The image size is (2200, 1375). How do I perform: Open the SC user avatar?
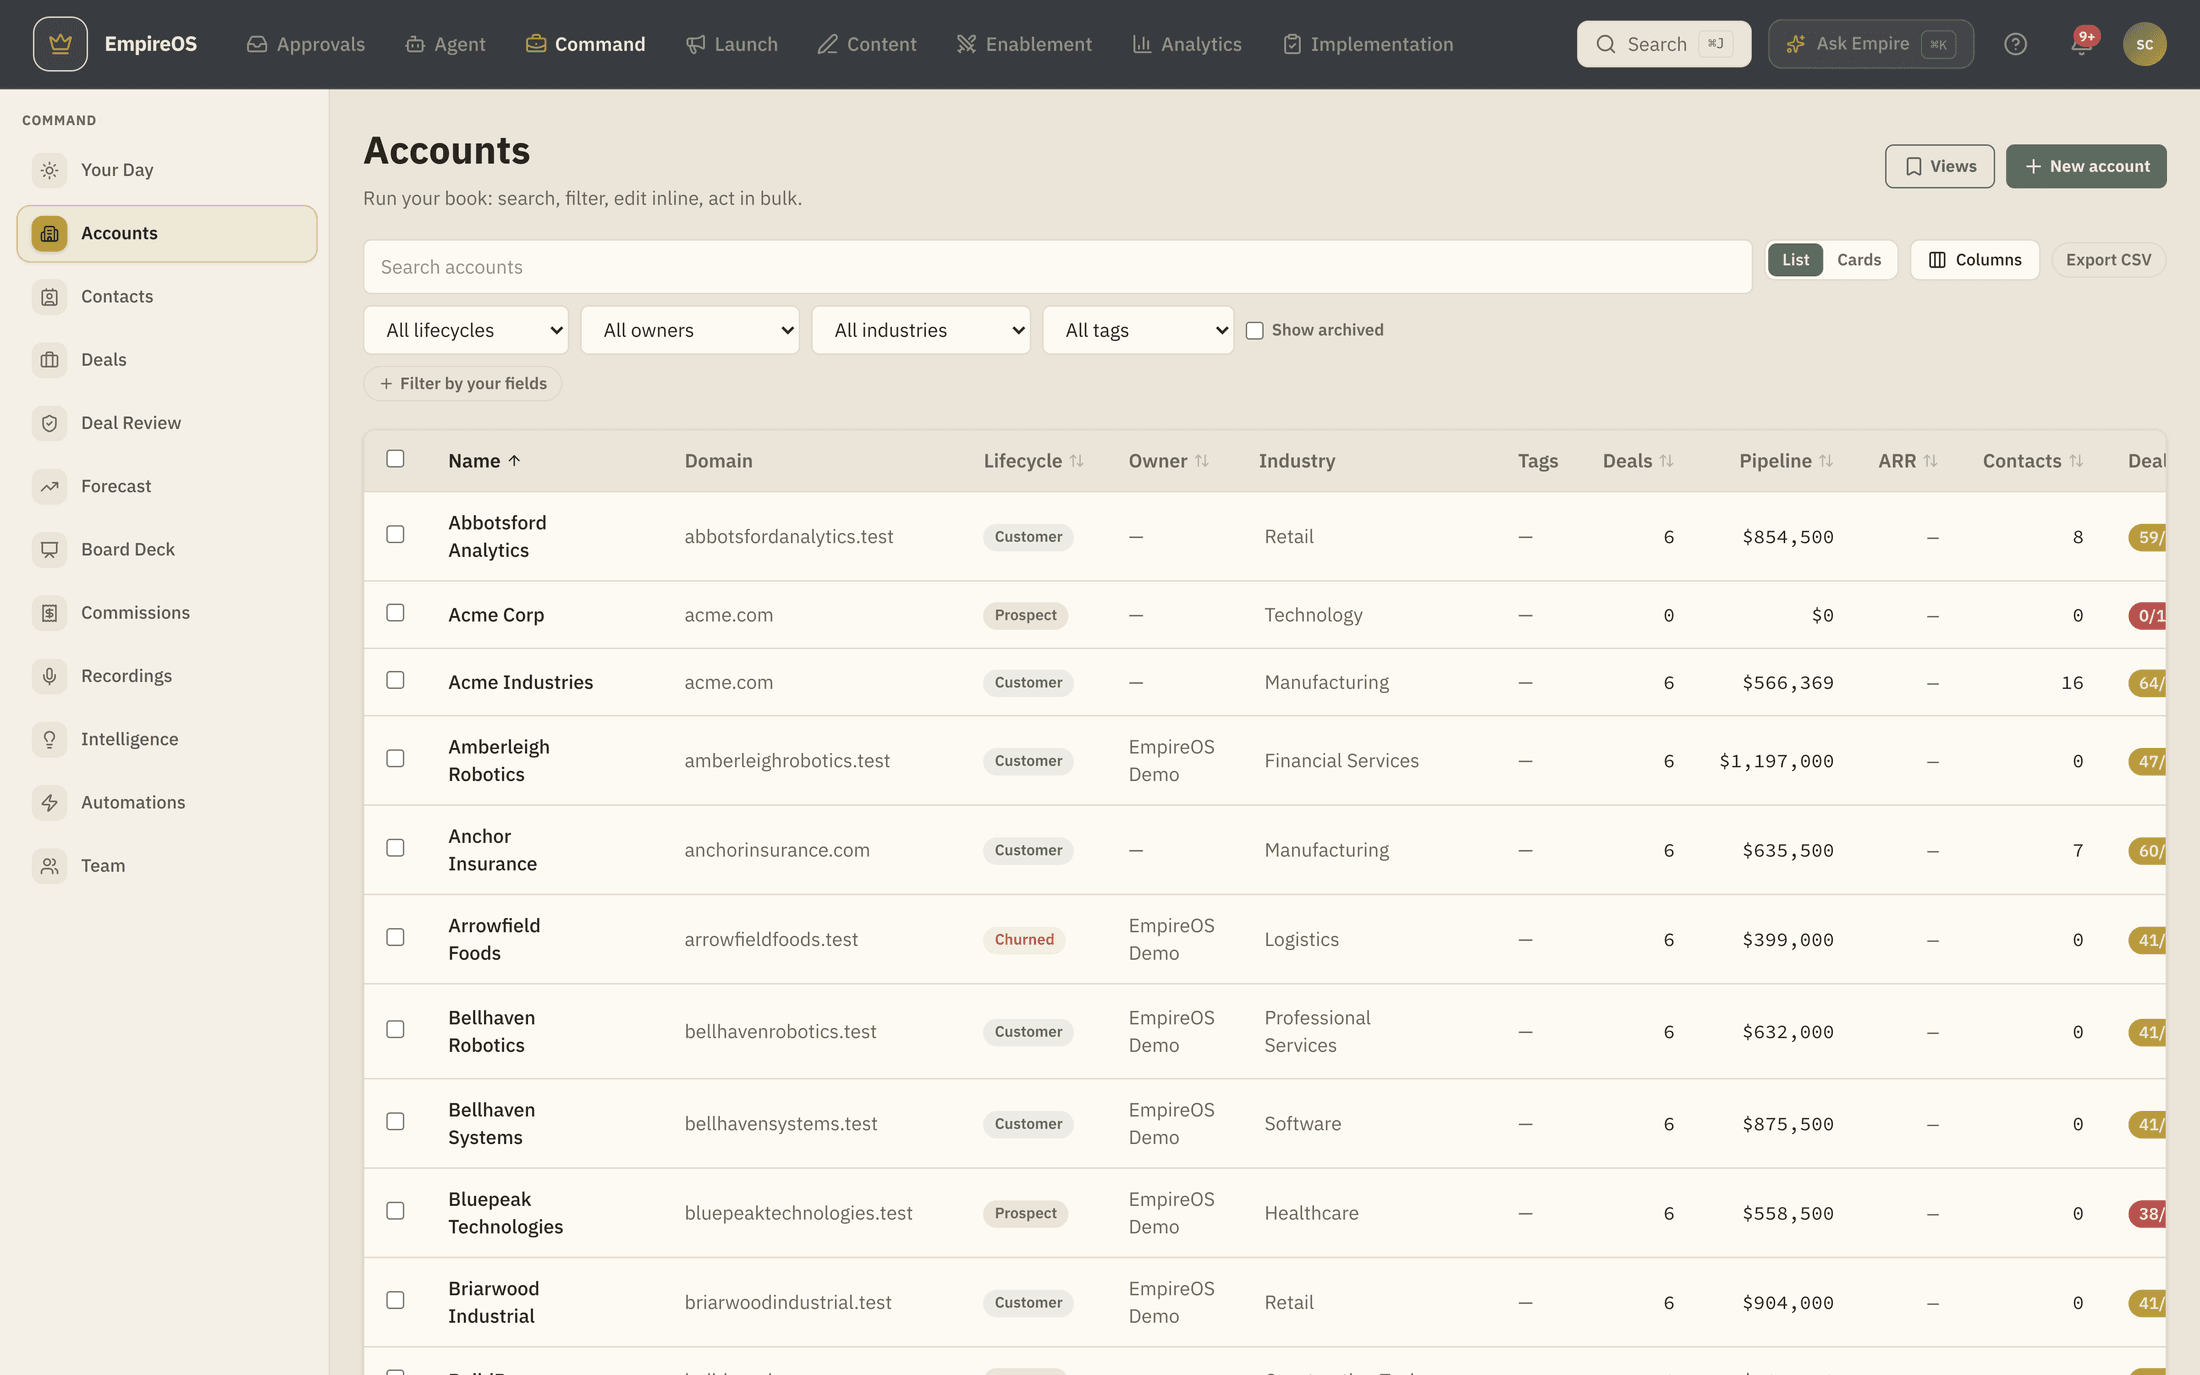[x=2144, y=44]
